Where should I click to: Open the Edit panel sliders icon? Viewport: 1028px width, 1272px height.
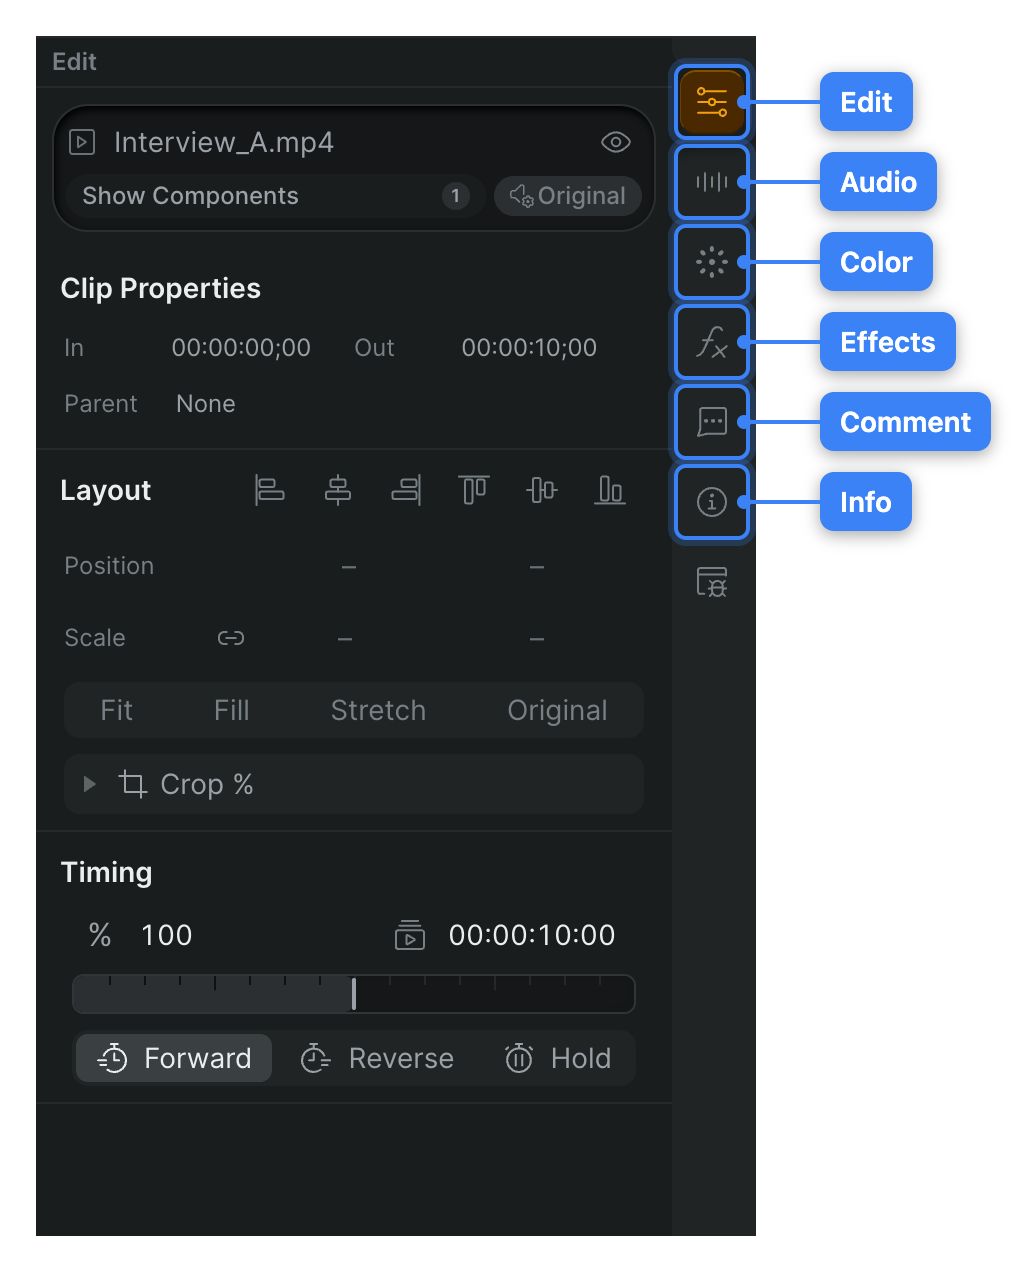712,102
